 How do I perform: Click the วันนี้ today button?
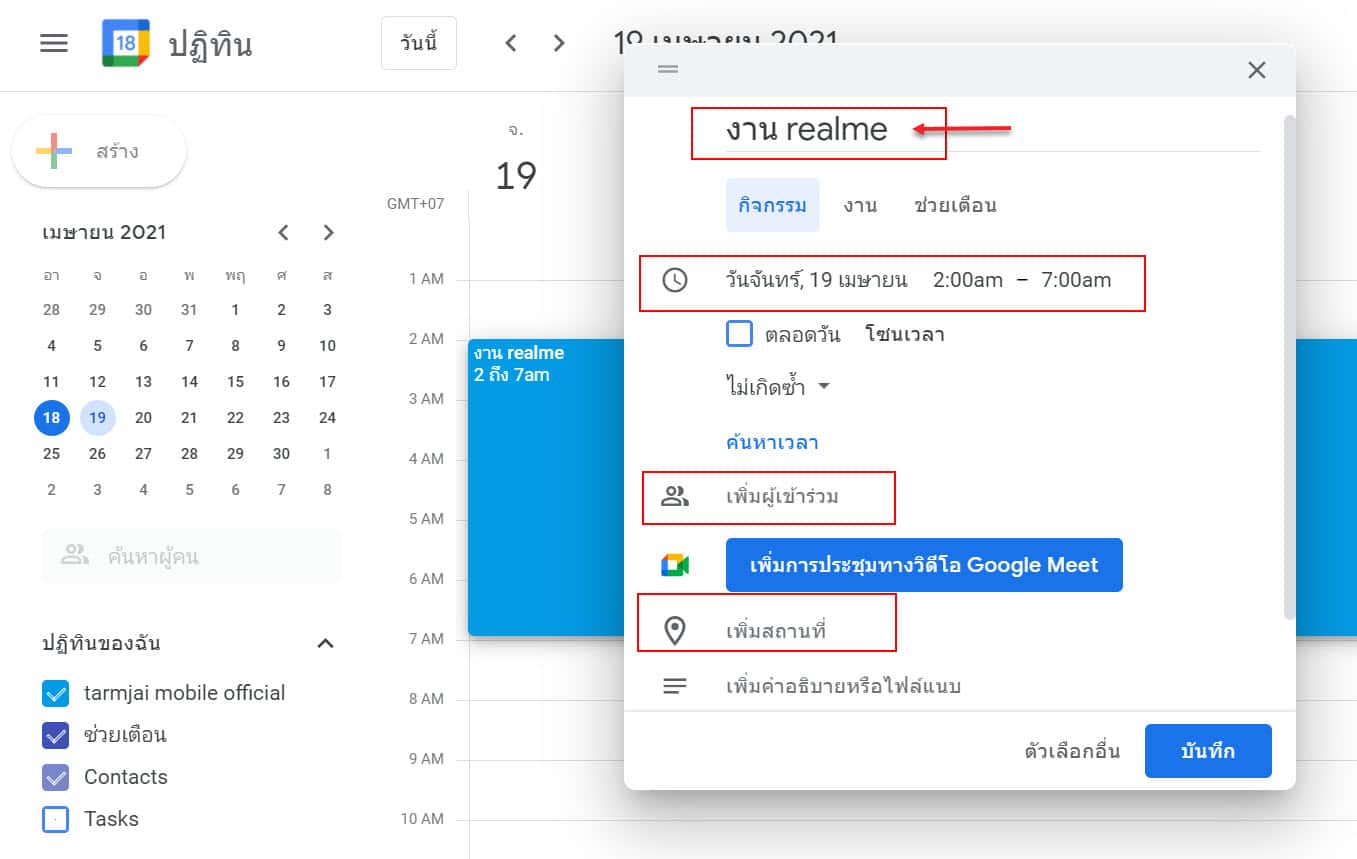(419, 43)
